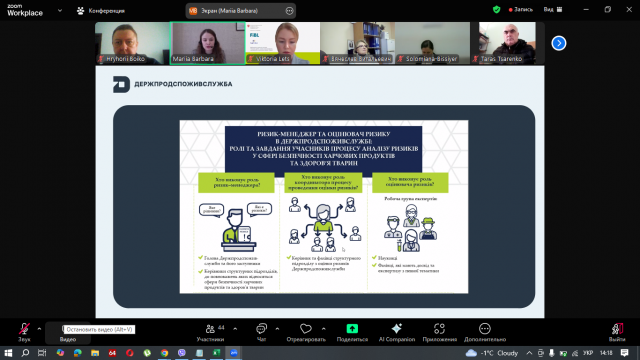Viewport: 640px width, 360px height.
Task: Open the red 64 app on taskbar
Action: tap(112, 353)
